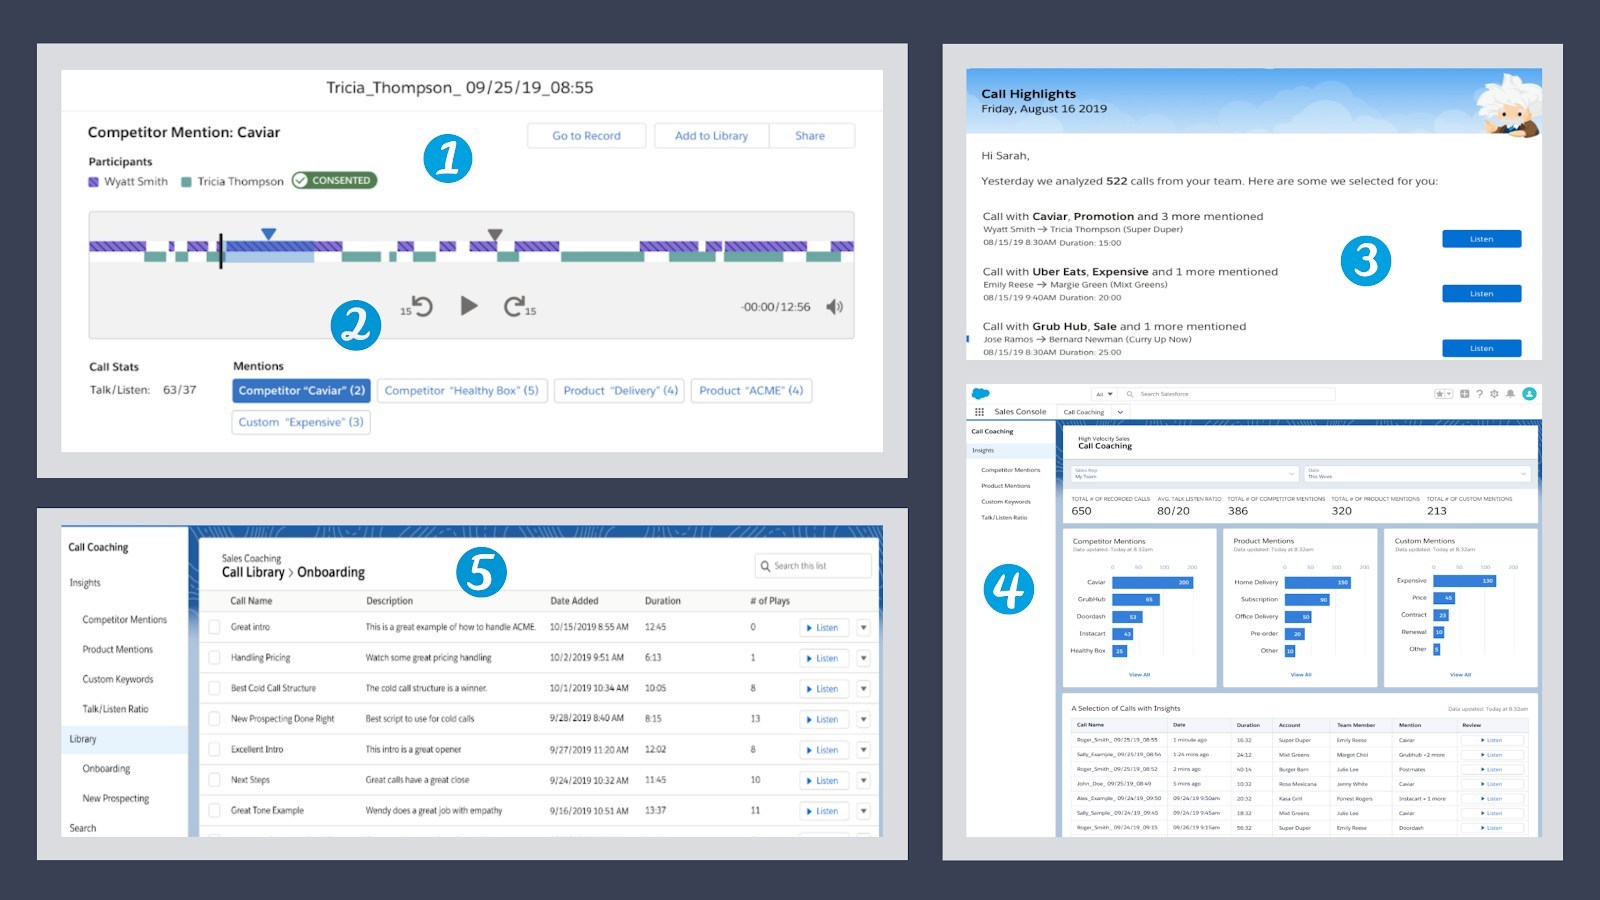The height and width of the screenshot is (900, 1600).
Task: Open the Sales Console app launcher grid
Action: (979, 412)
